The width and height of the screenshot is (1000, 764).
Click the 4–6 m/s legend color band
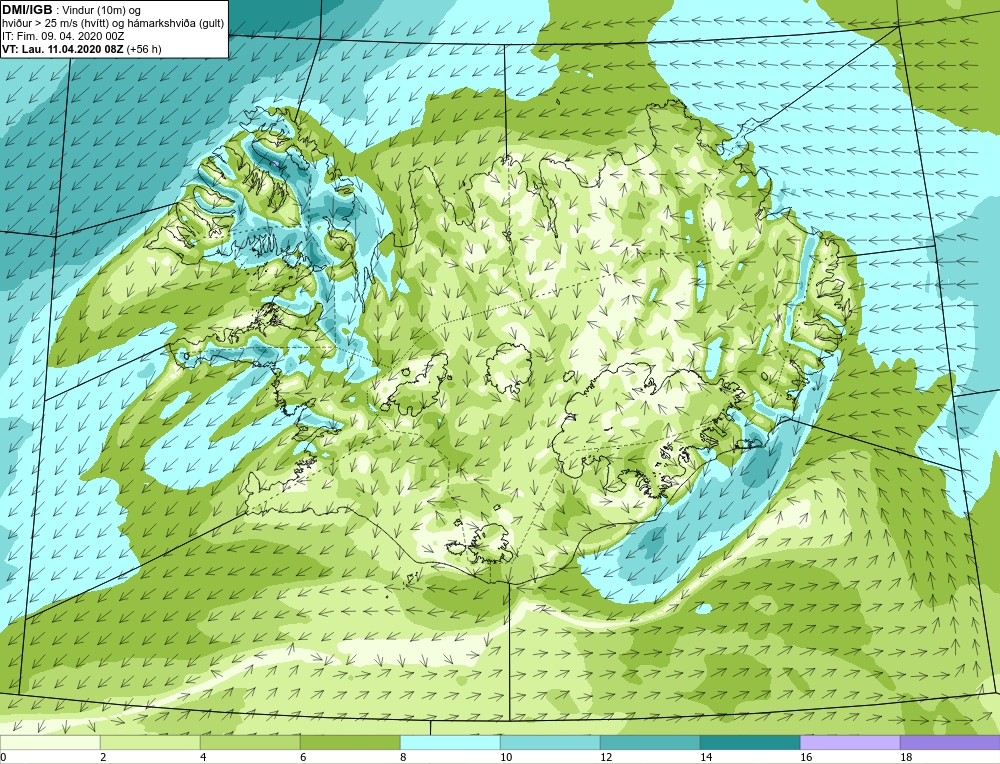tap(250, 742)
